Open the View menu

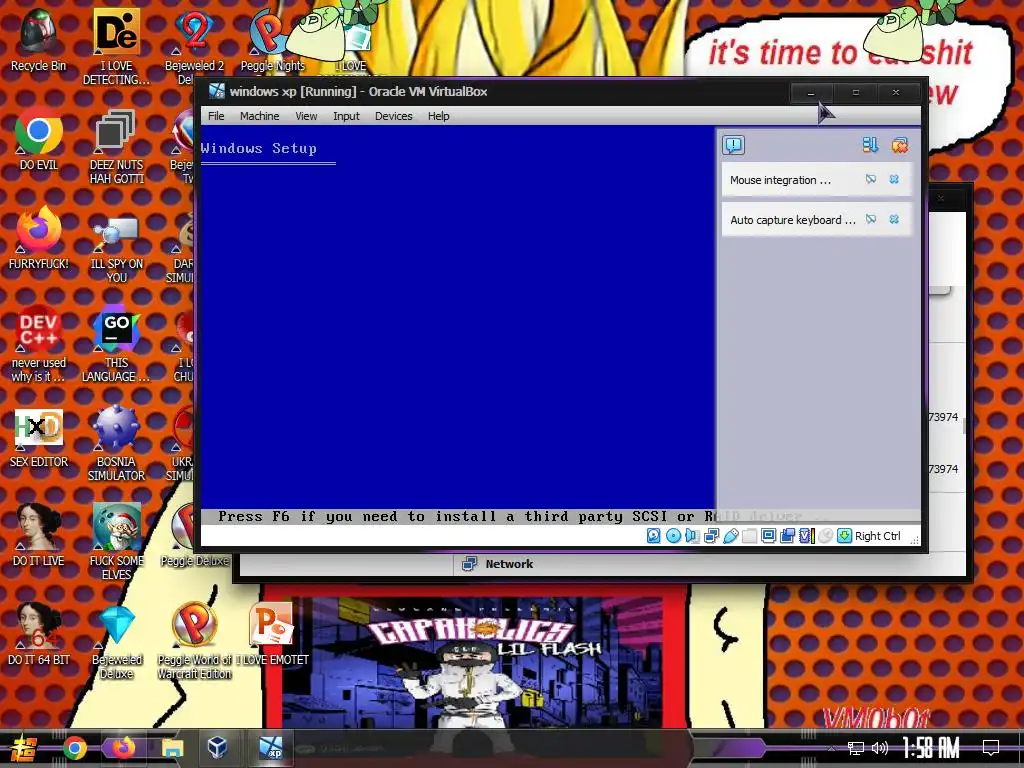(x=306, y=116)
